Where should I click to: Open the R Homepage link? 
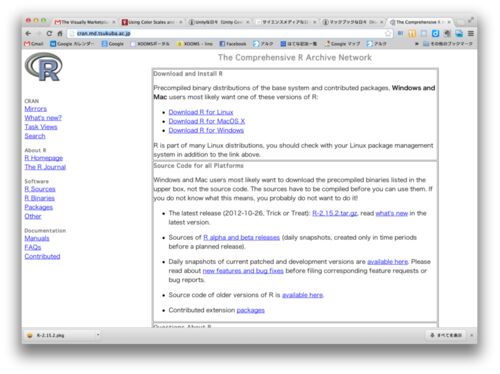[x=44, y=158]
